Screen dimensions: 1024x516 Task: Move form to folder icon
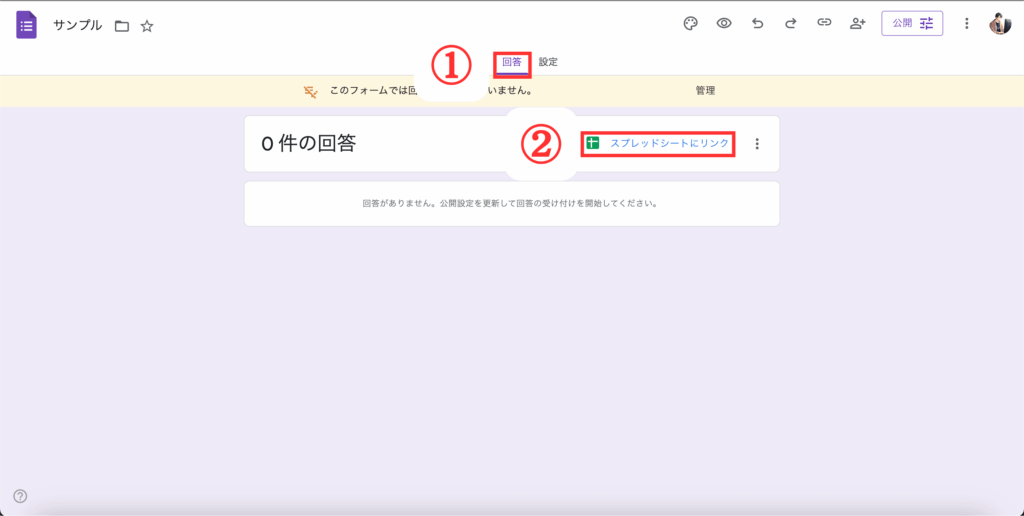[121, 26]
